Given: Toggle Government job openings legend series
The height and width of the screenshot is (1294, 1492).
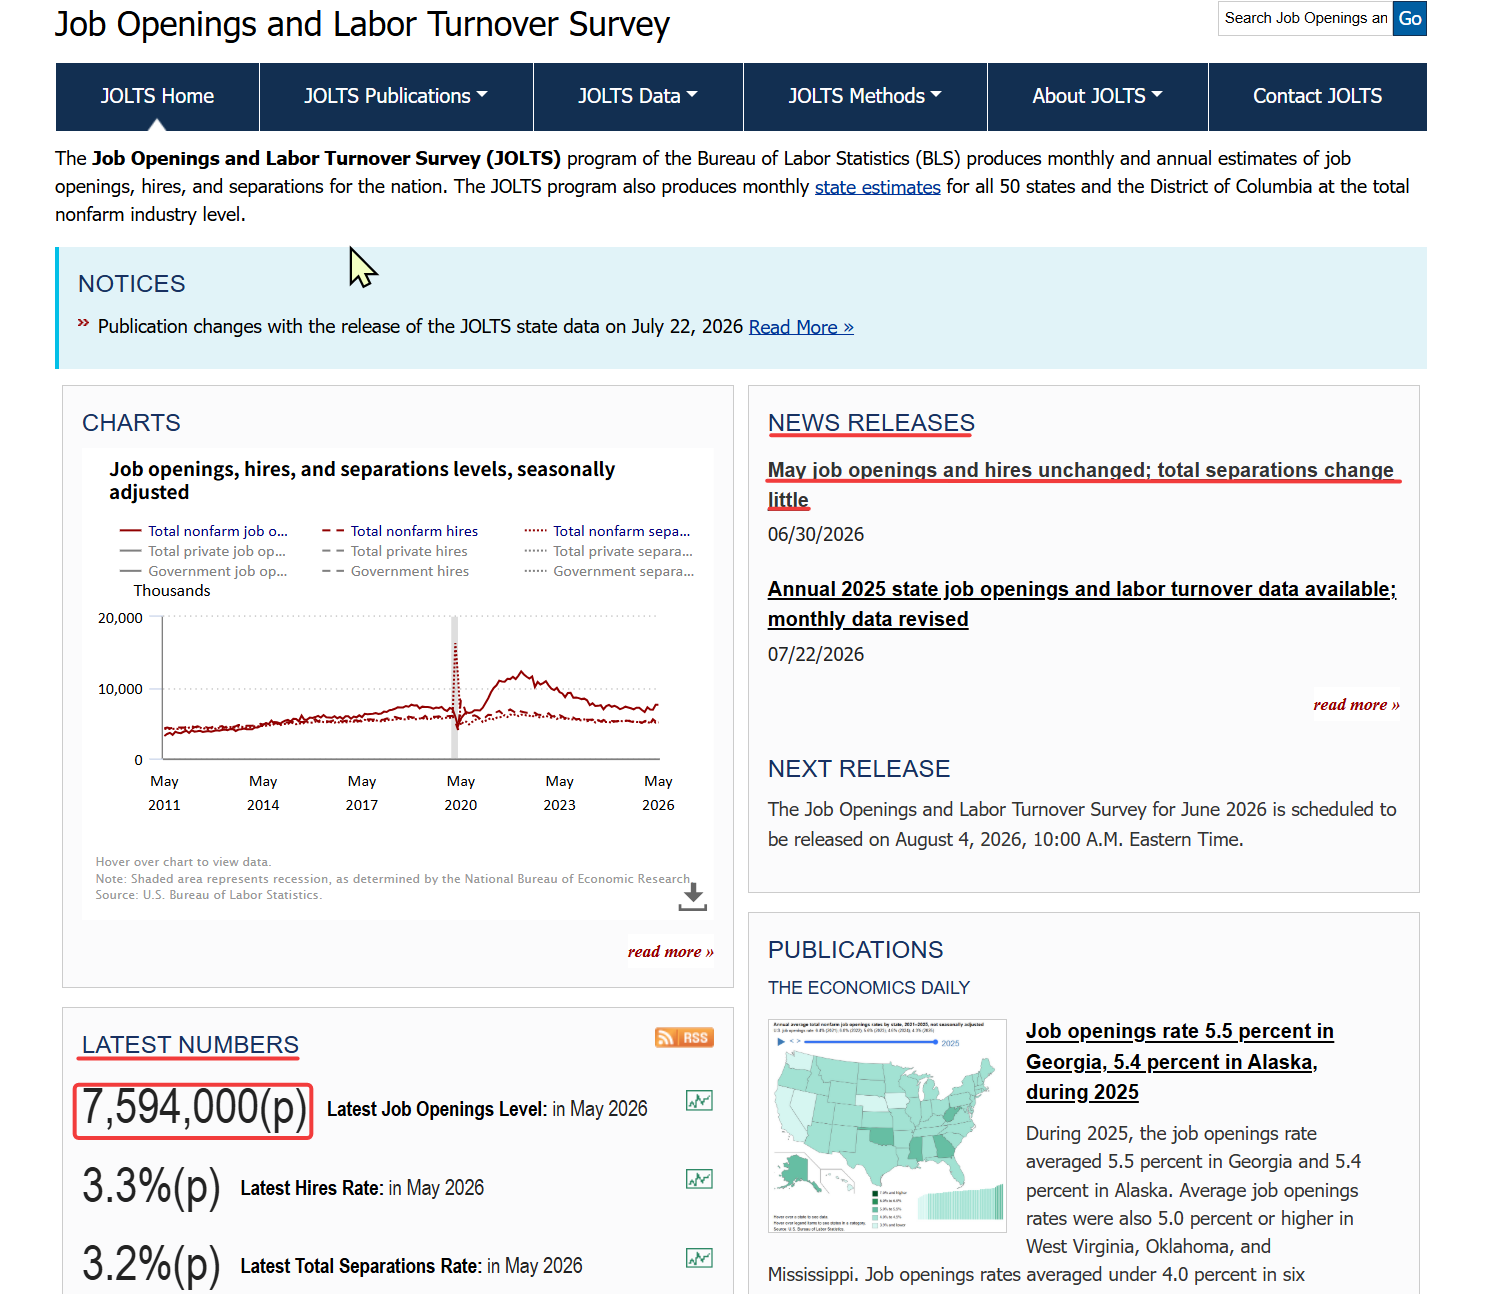Looking at the screenshot, I should click(203, 571).
